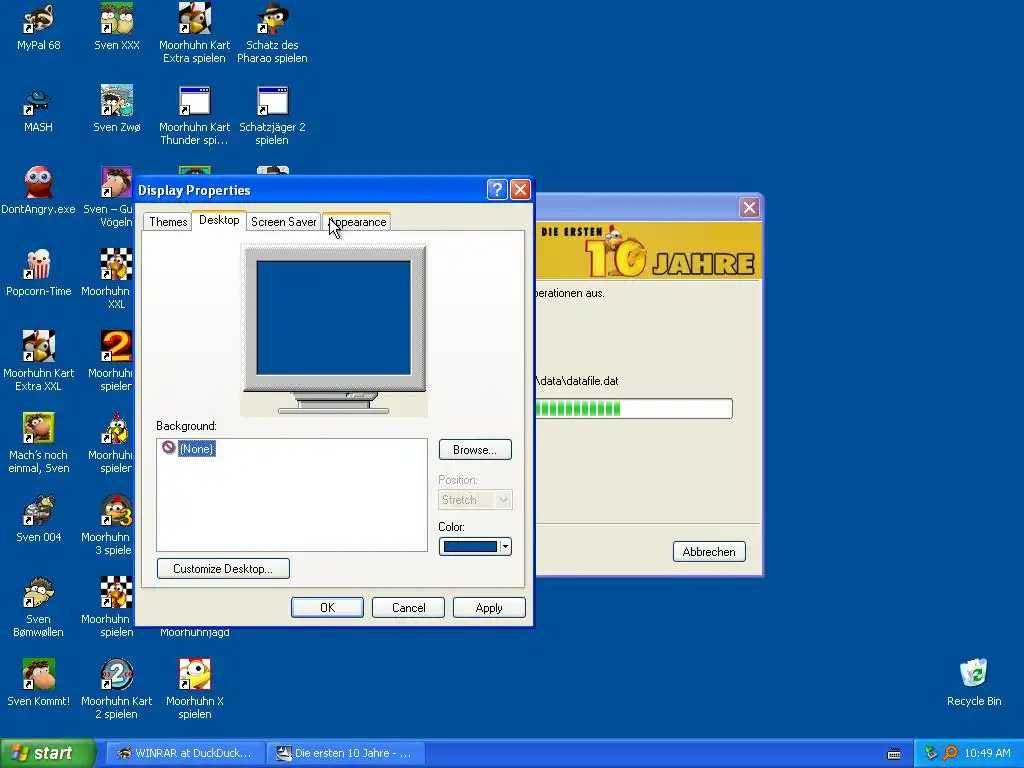The height and width of the screenshot is (768, 1024).
Task: Switch to the Themes tab
Action: click(x=168, y=222)
